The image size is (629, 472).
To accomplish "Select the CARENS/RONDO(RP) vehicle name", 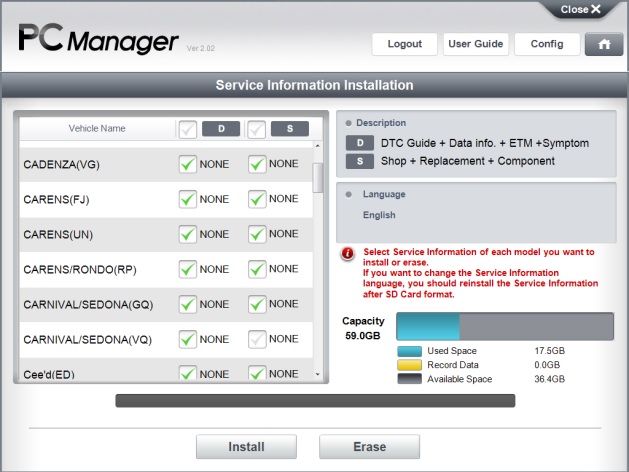I will point(80,269).
